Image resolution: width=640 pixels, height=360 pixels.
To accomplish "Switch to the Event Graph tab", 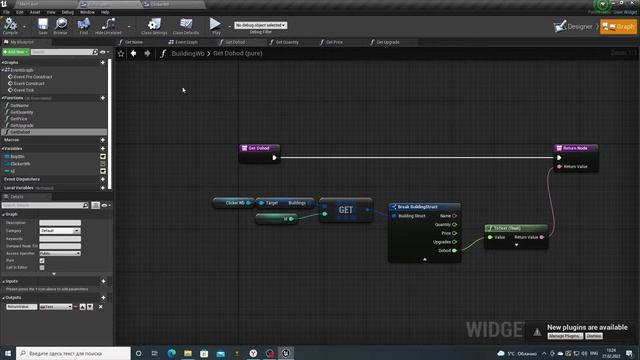I will click(186, 42).
